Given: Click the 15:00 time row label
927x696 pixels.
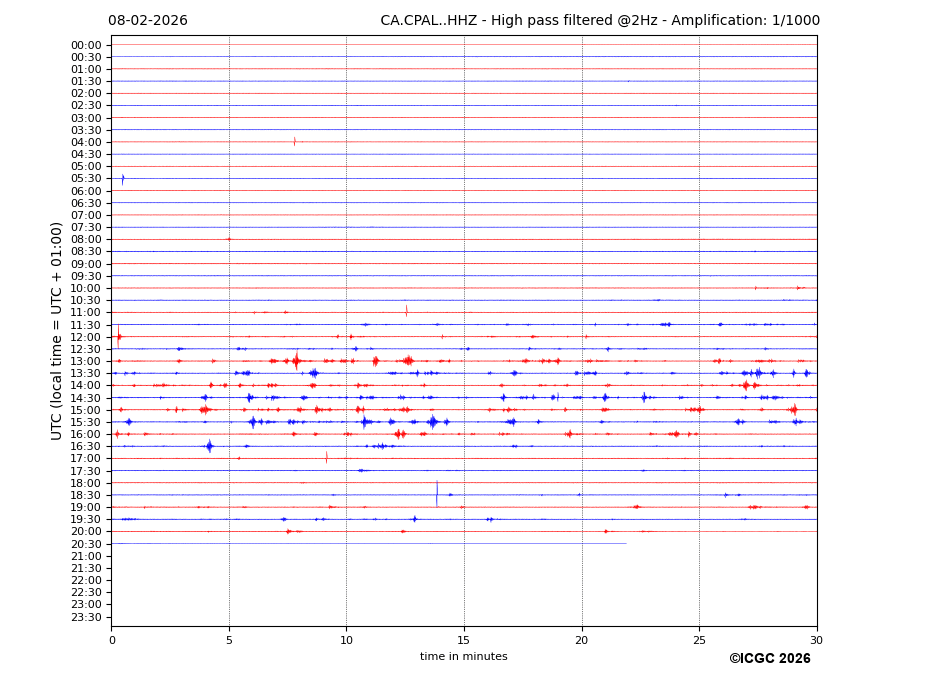Looking at the screenshot, I should tap(86, 410).
